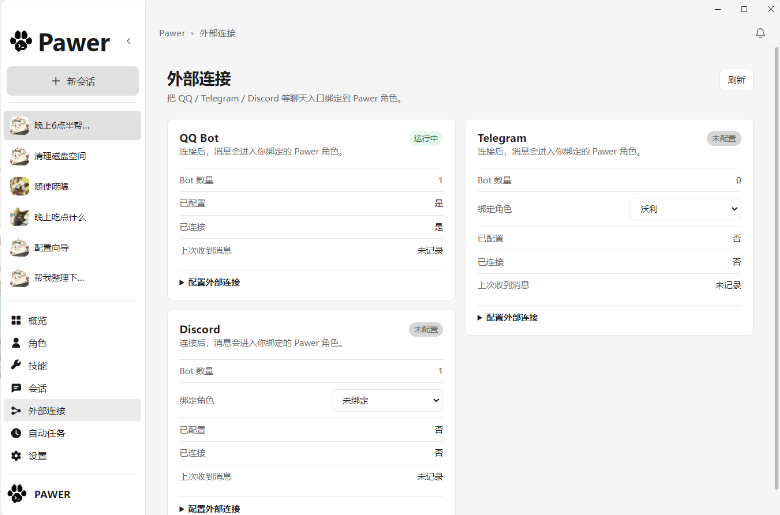
Task: Go to the 会话 menu item
Action: point(73,388)
